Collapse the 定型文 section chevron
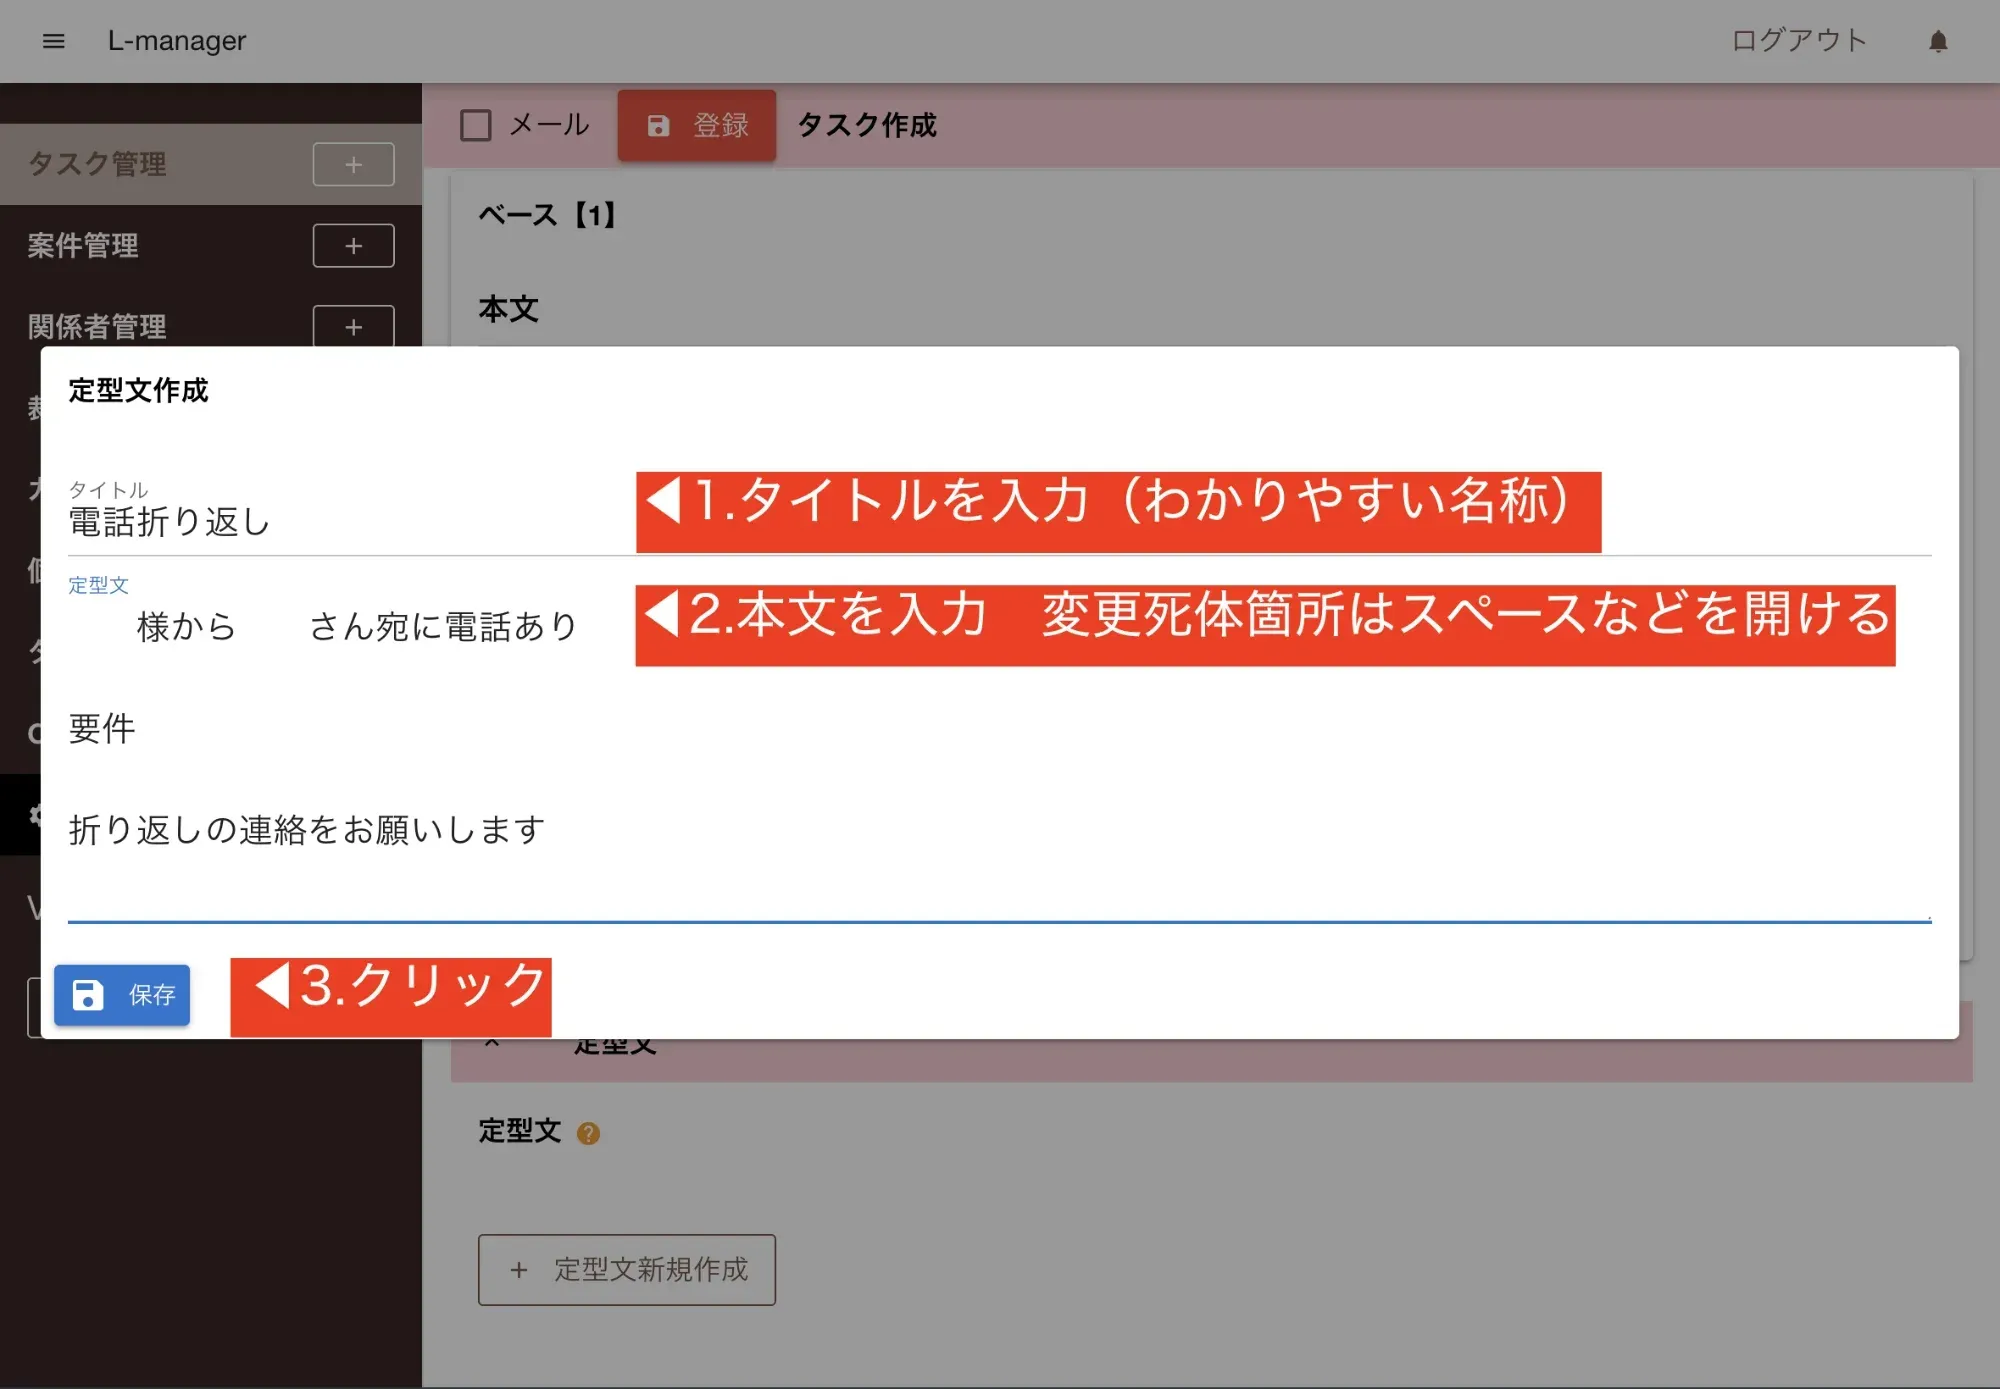This screenshot has width=2000, height=1389. click(x=492, y=1045)
